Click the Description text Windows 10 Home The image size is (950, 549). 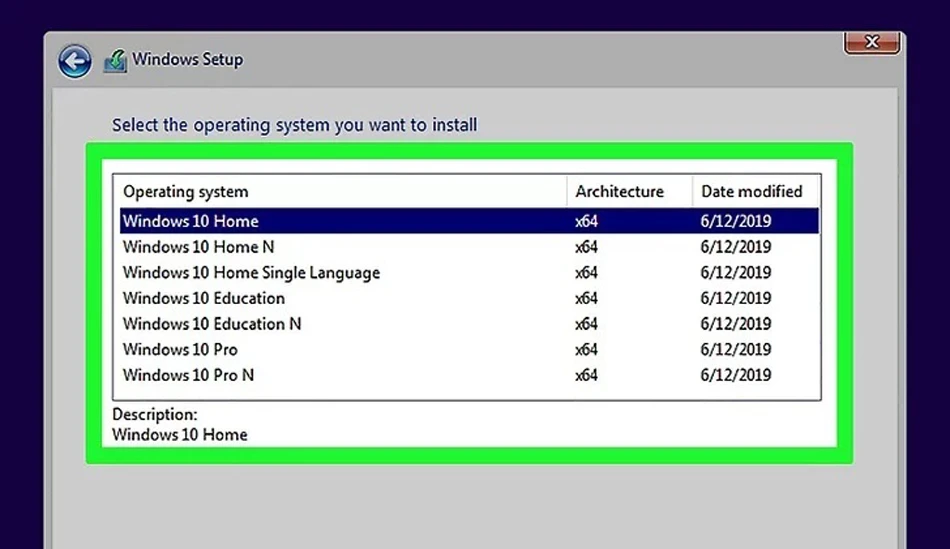point(180,435)
